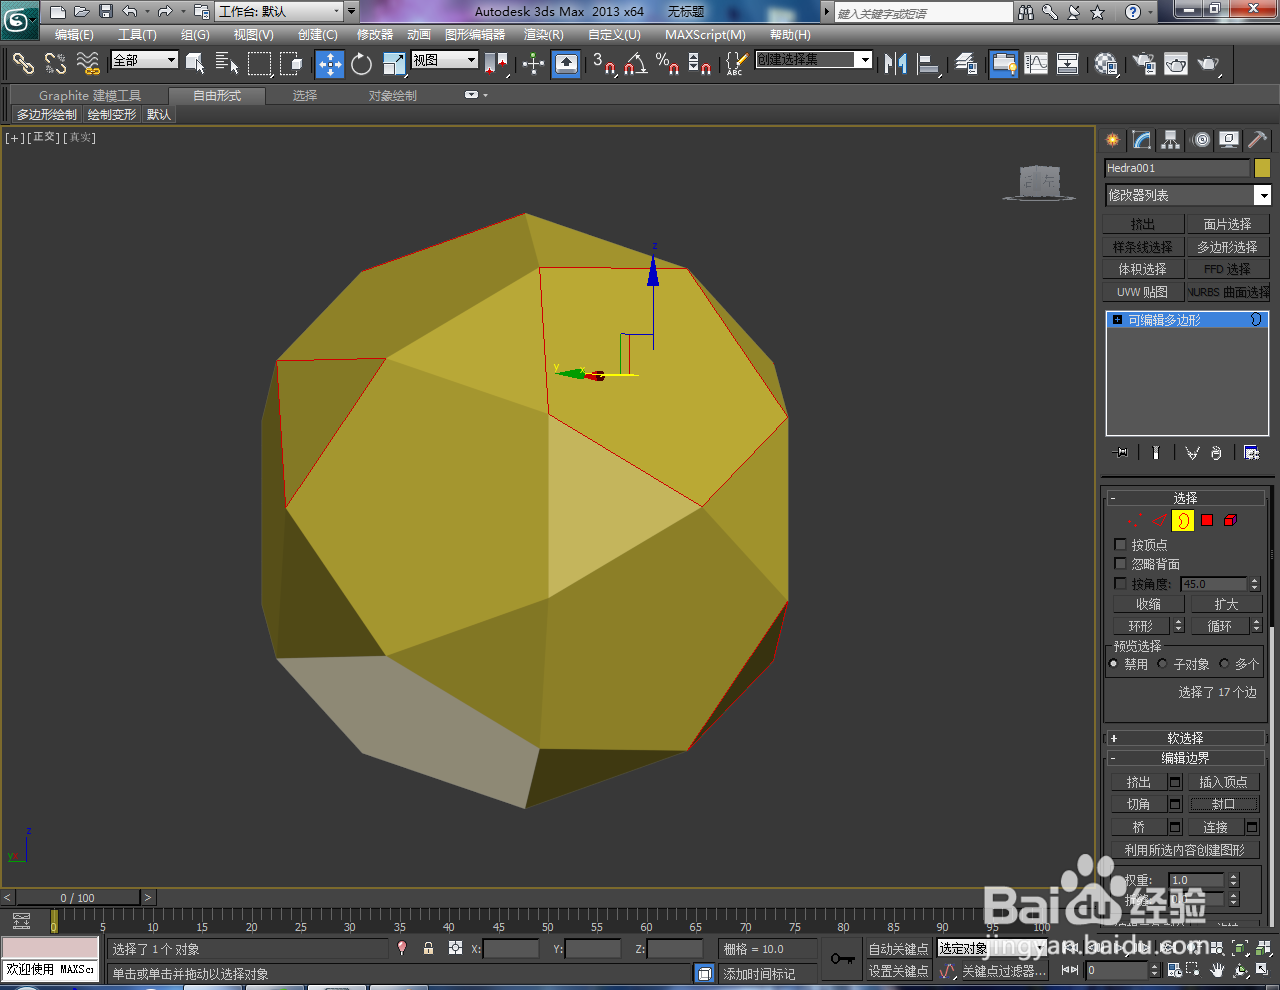Open the 工具(T) menu
The width and height of the screenshot is (1280, 990).
tap(137, 35)
